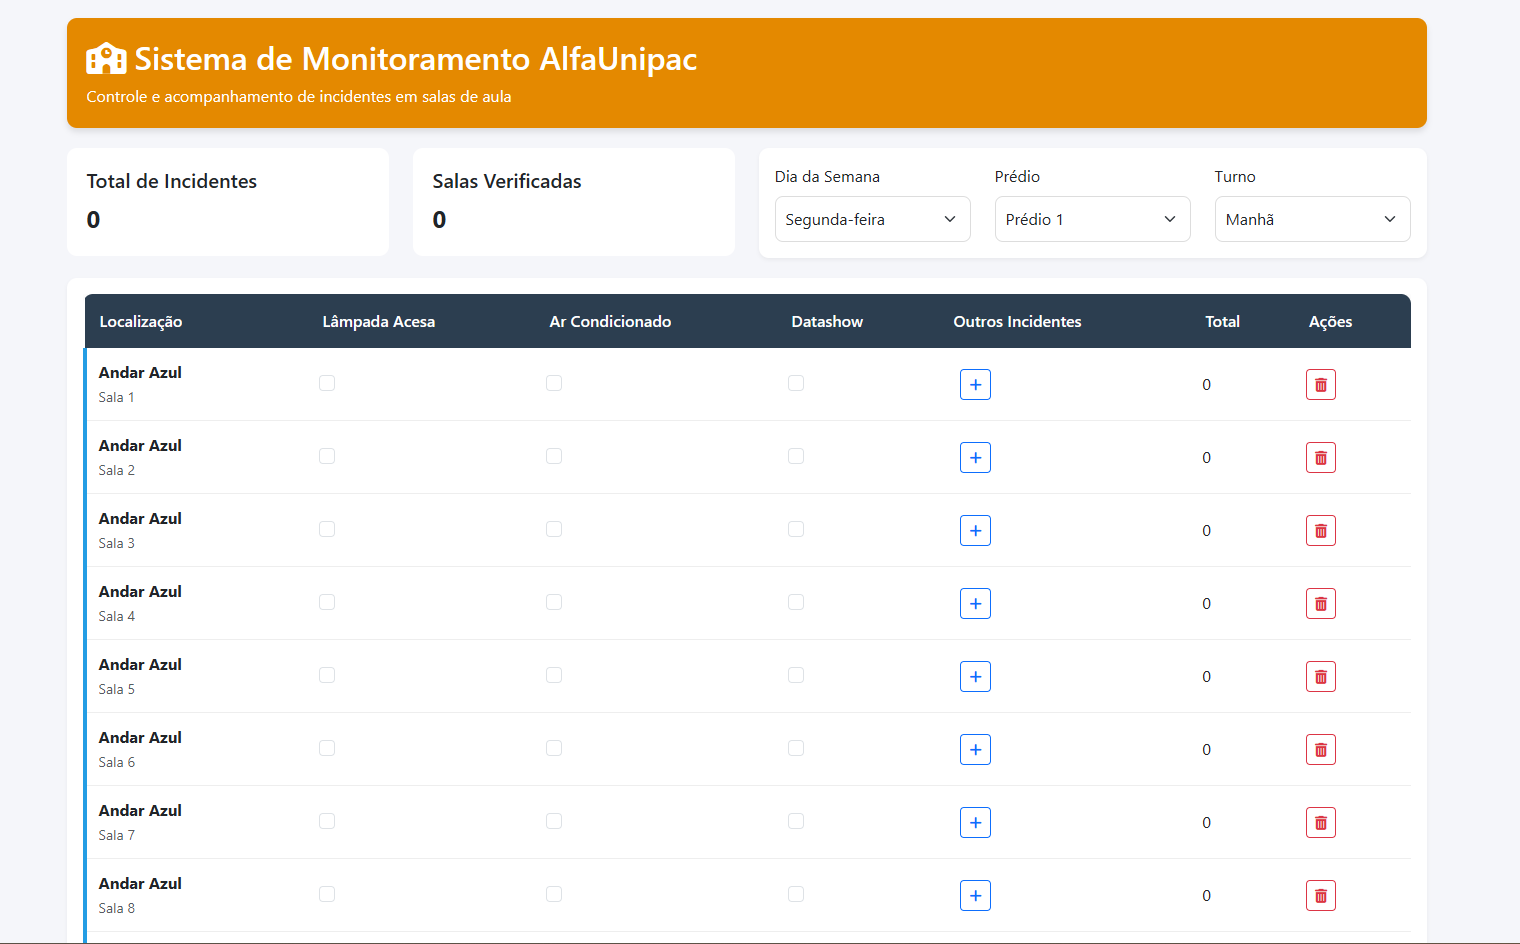Viewport: 1520px width, 944px height.
Task: Click trash icon for Sala 4
Action: point(1320,604)
